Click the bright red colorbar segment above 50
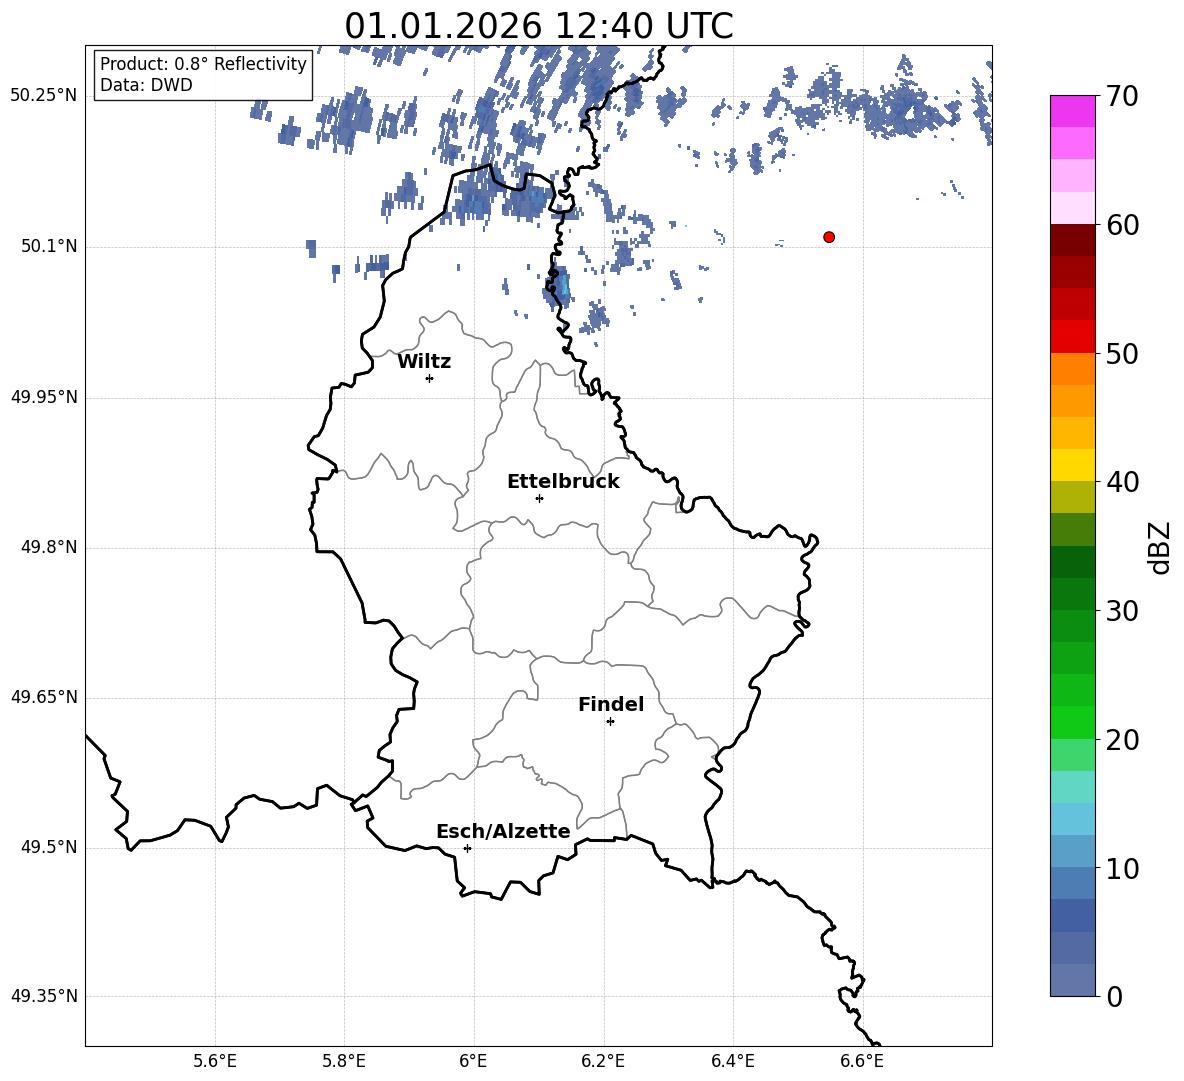 1073,336
